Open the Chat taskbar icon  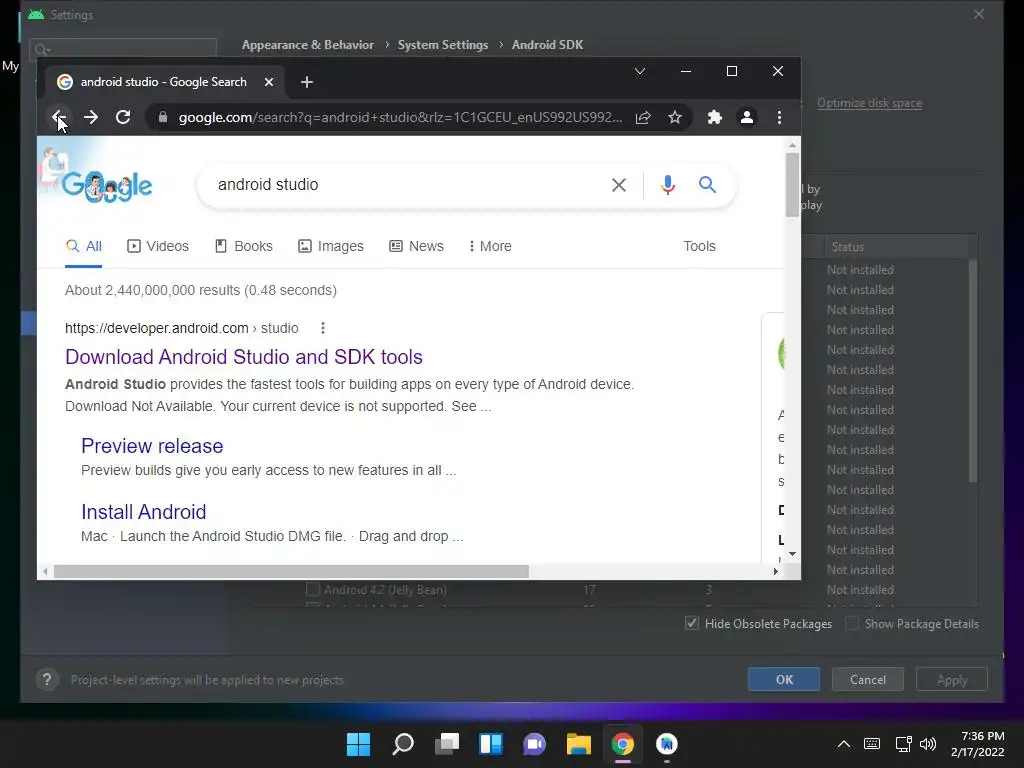534,744
